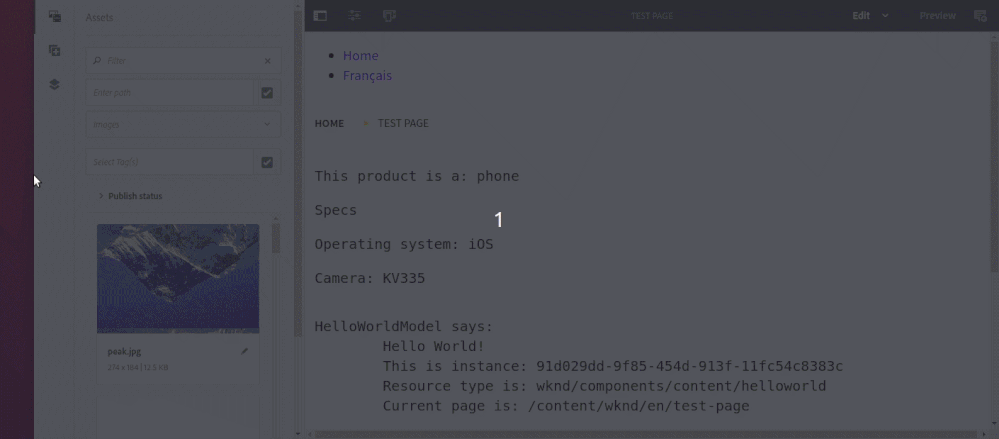Toggle the checkbox beside Enter path

pyautogui.click(x=267, y=93)
